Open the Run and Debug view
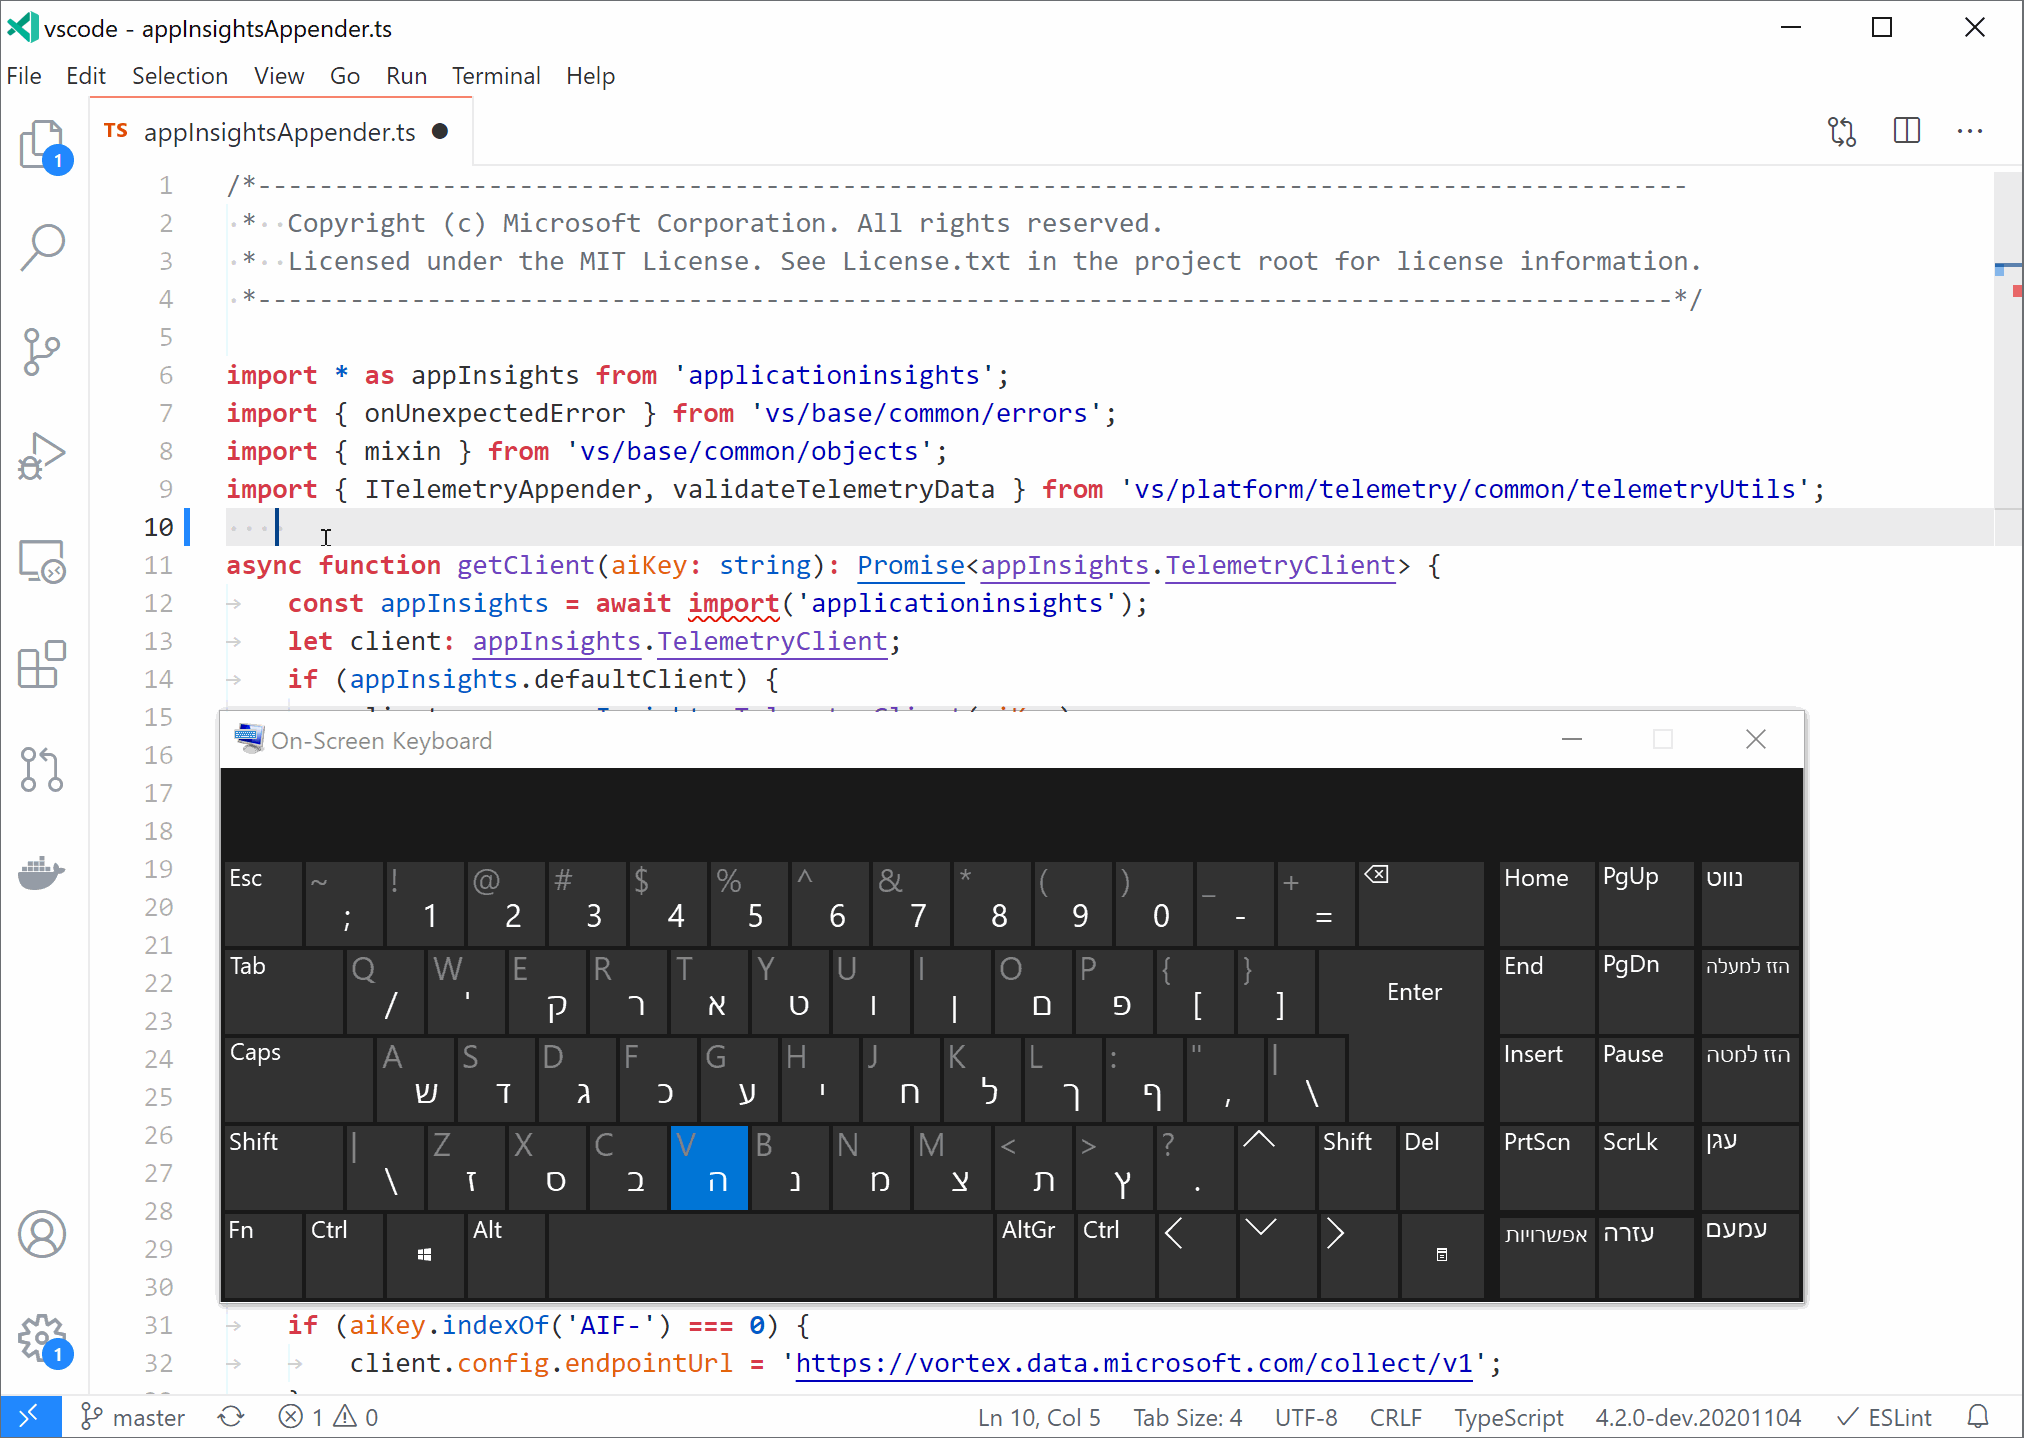2024x1438 pixels. click(x=42, y=456)
